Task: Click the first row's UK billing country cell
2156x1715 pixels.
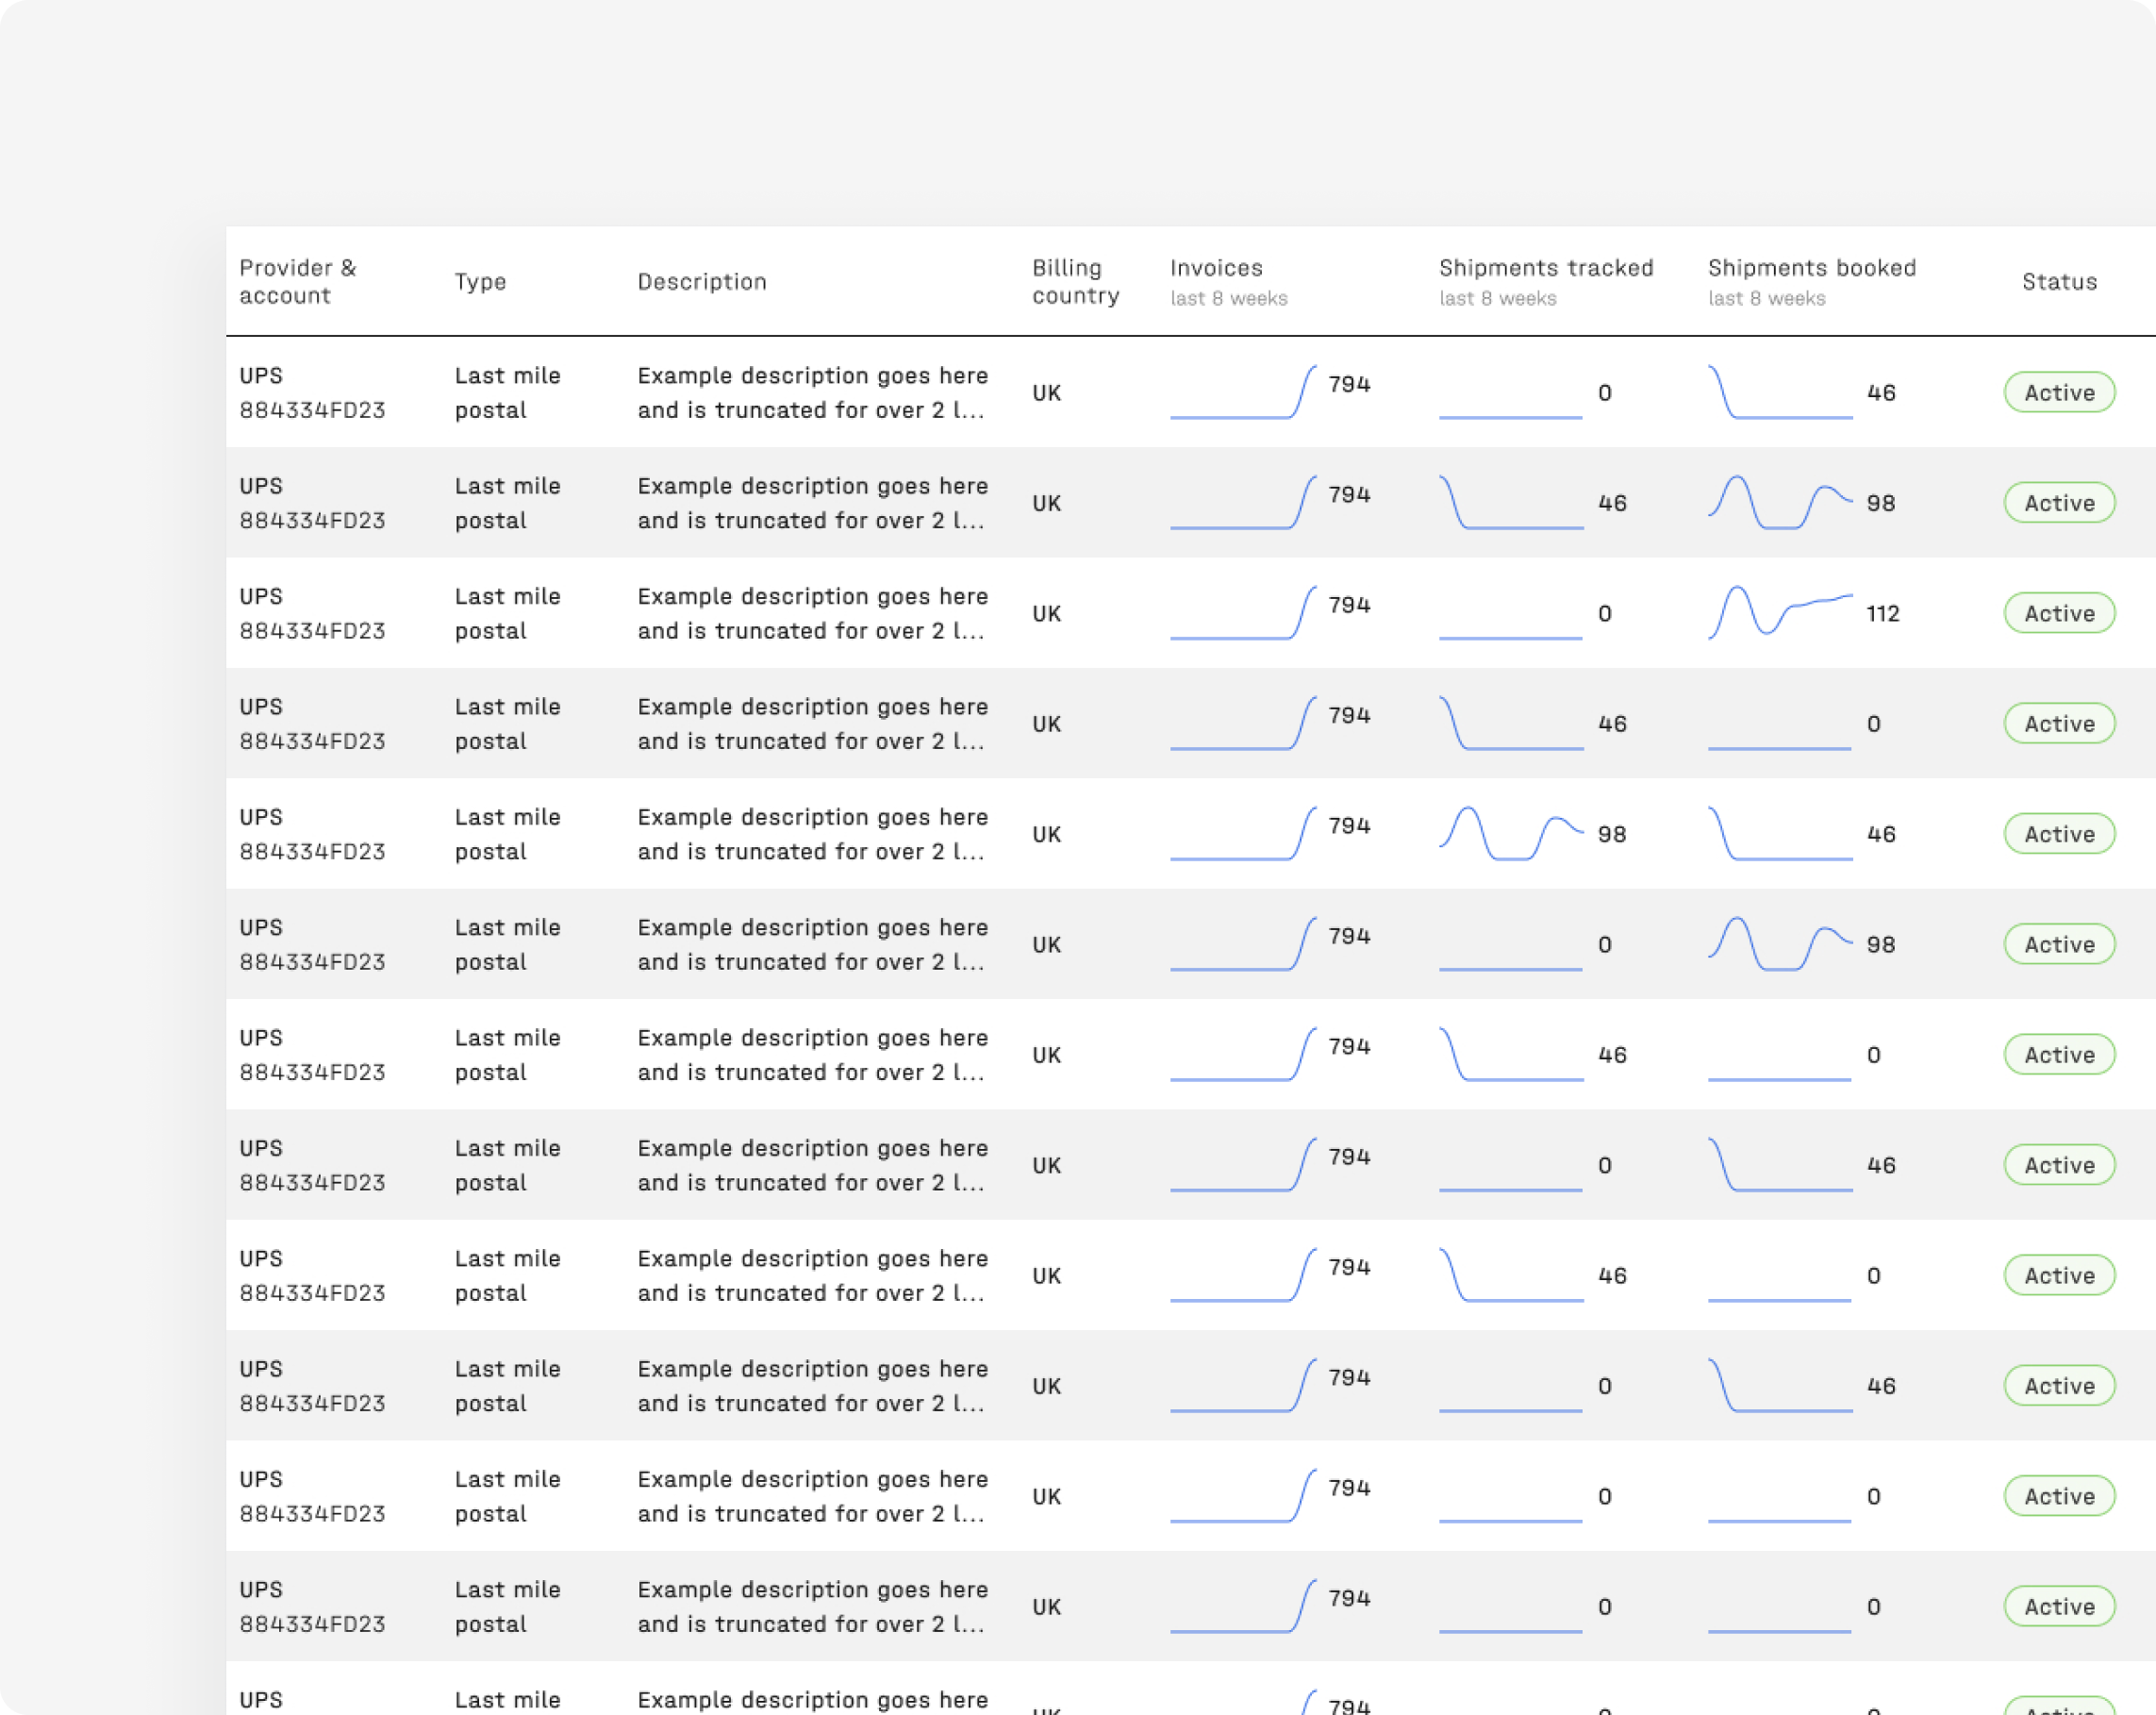Action: (x=1046, y=393)
